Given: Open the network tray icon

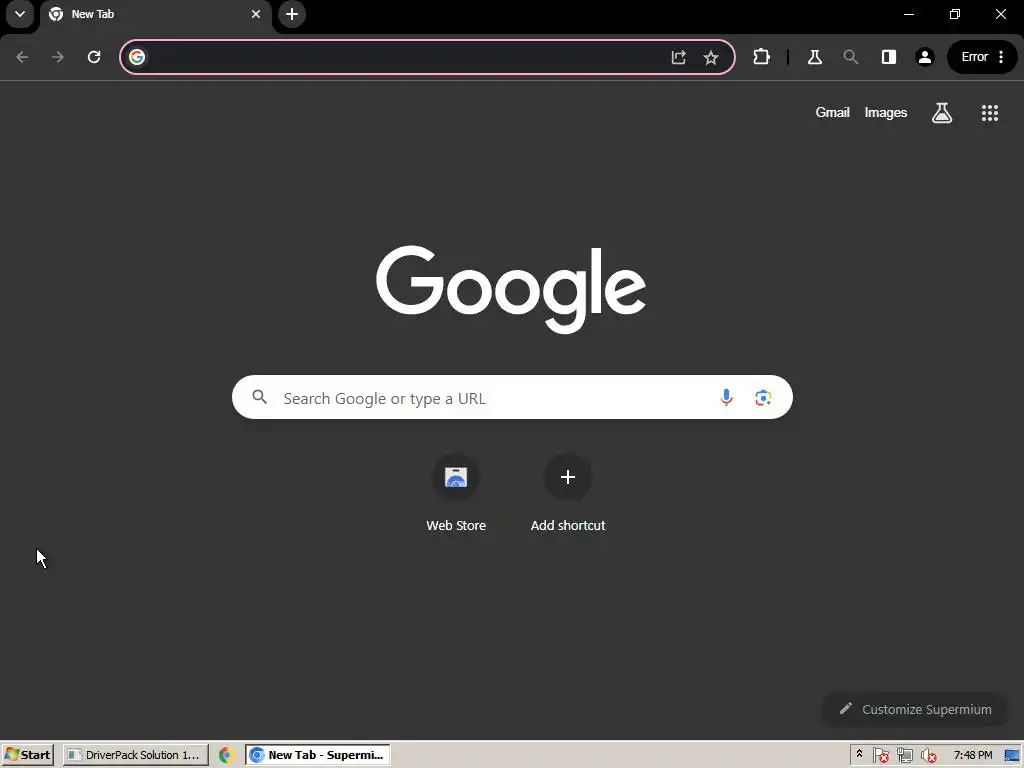Looking at the screenshot, I should pos(904,755).
